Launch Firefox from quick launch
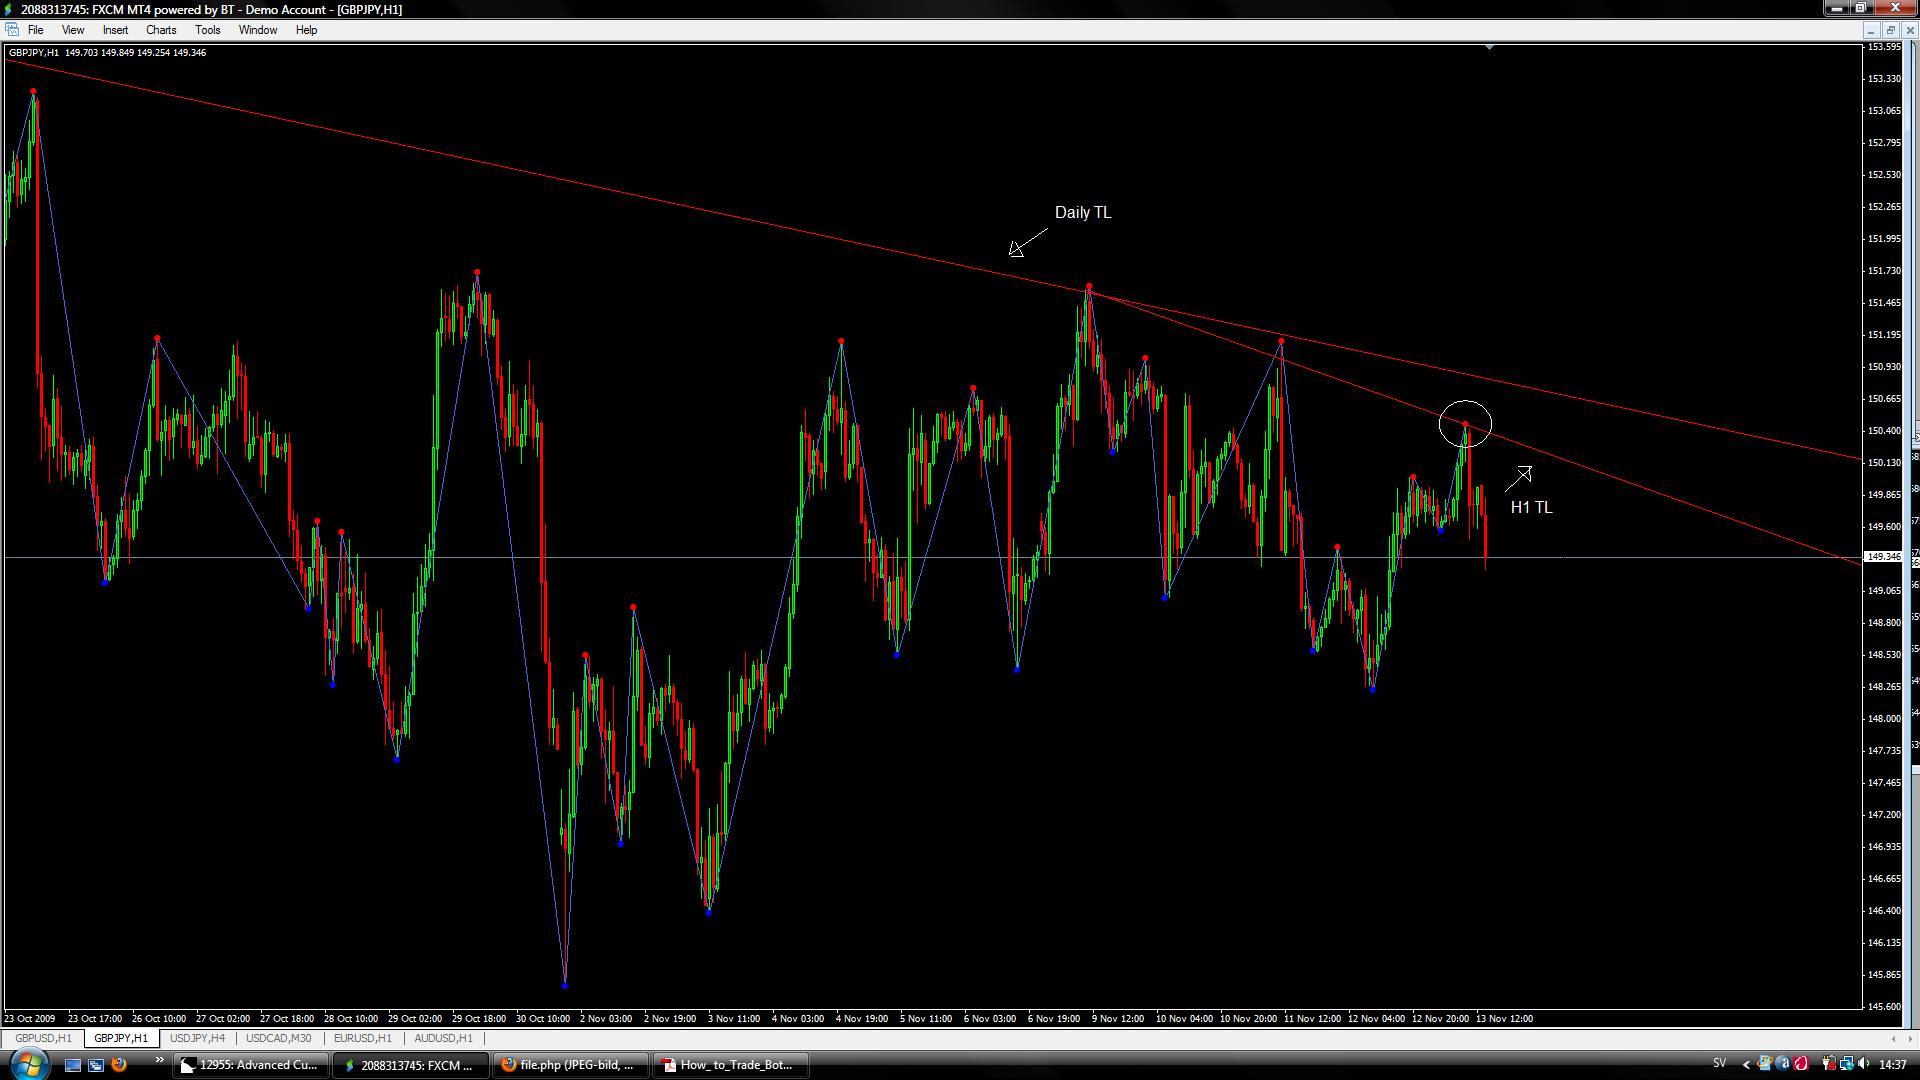 point(119,1065)
